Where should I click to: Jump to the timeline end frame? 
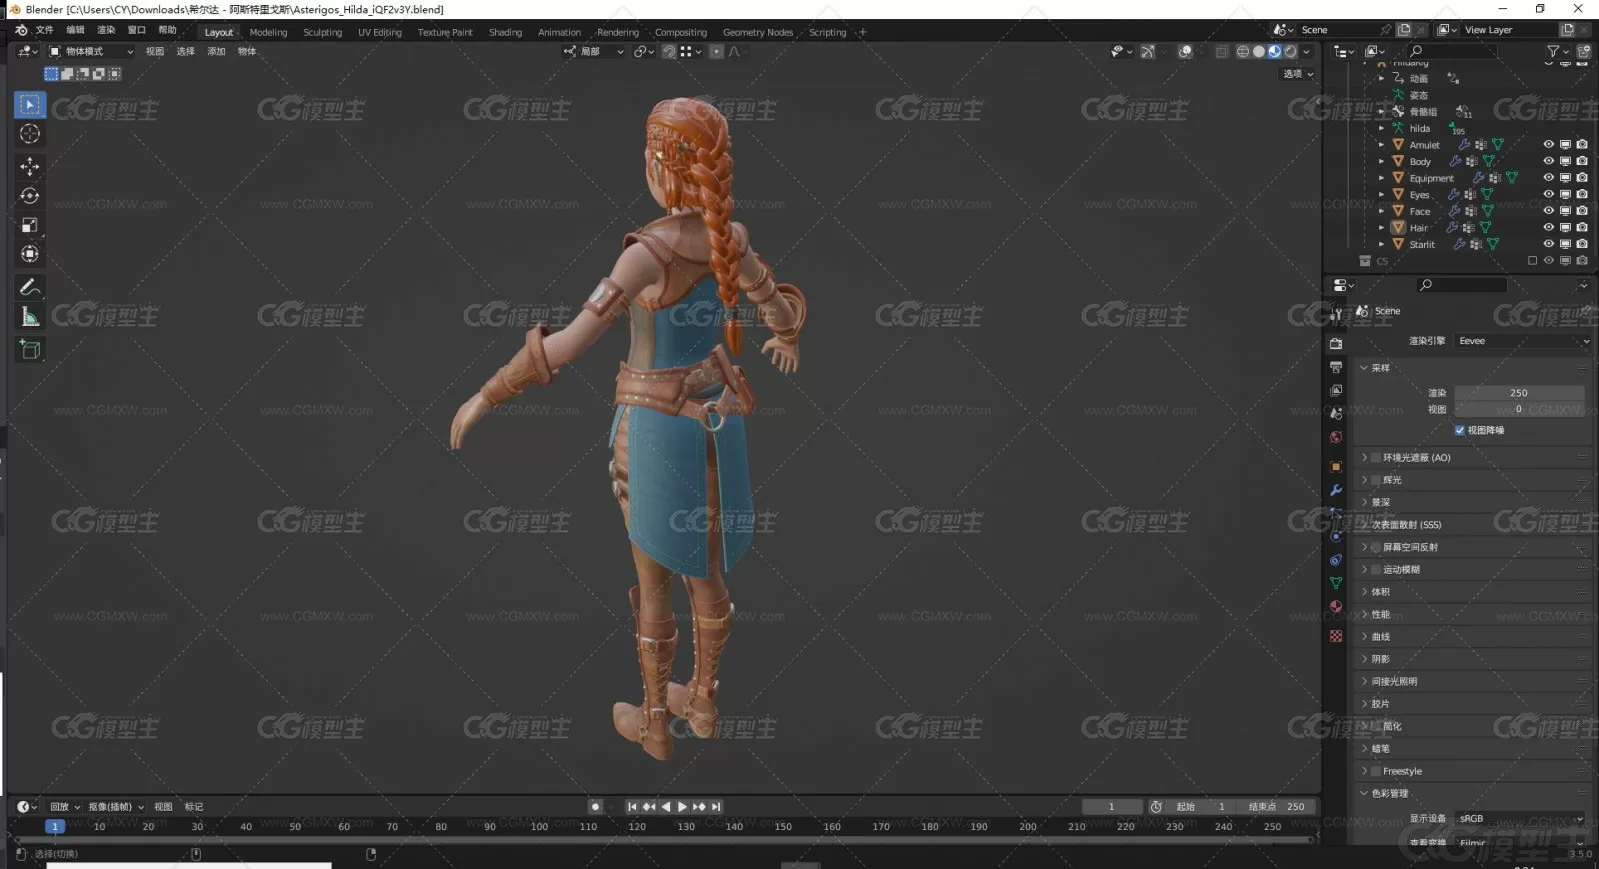pos(716,807)
